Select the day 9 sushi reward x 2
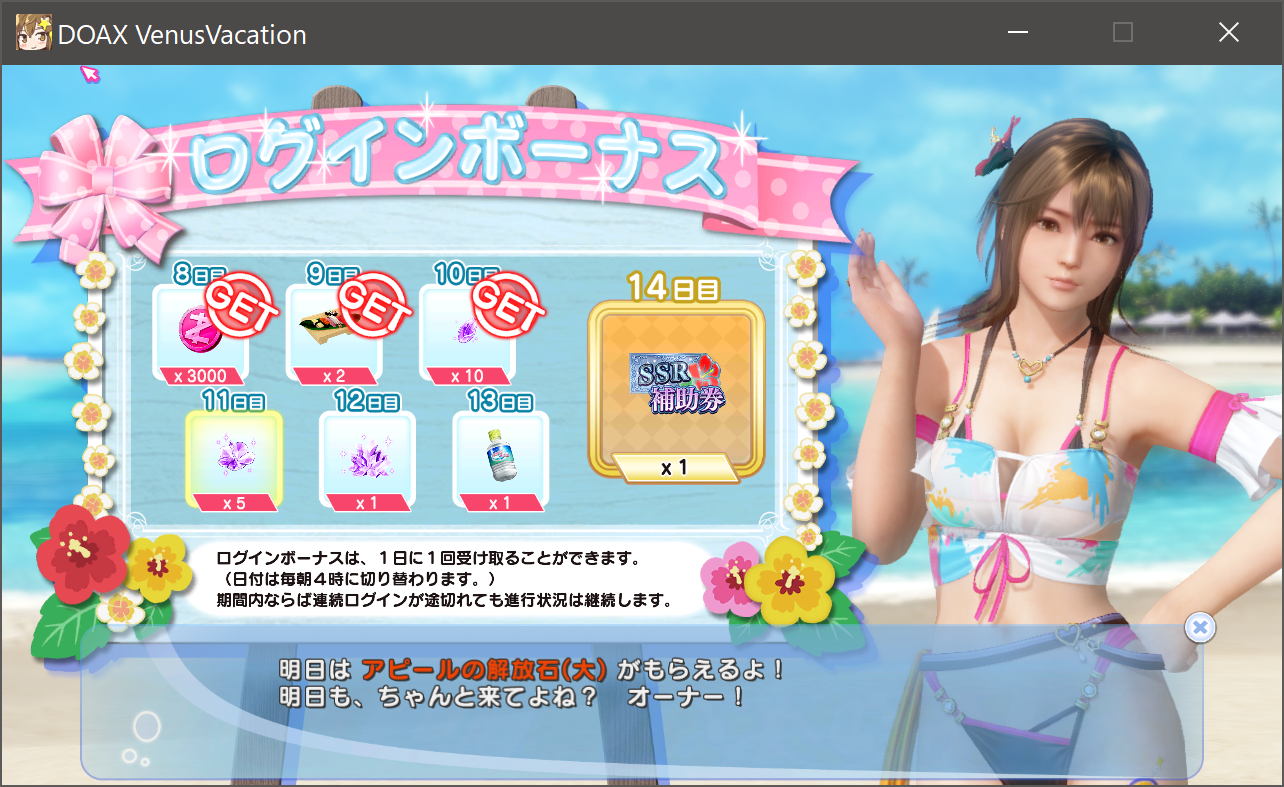 point(334,333)
